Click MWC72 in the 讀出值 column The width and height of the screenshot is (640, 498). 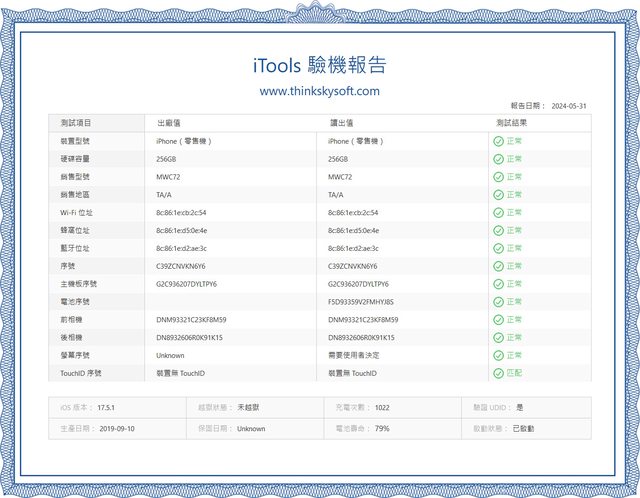[340, 177]
